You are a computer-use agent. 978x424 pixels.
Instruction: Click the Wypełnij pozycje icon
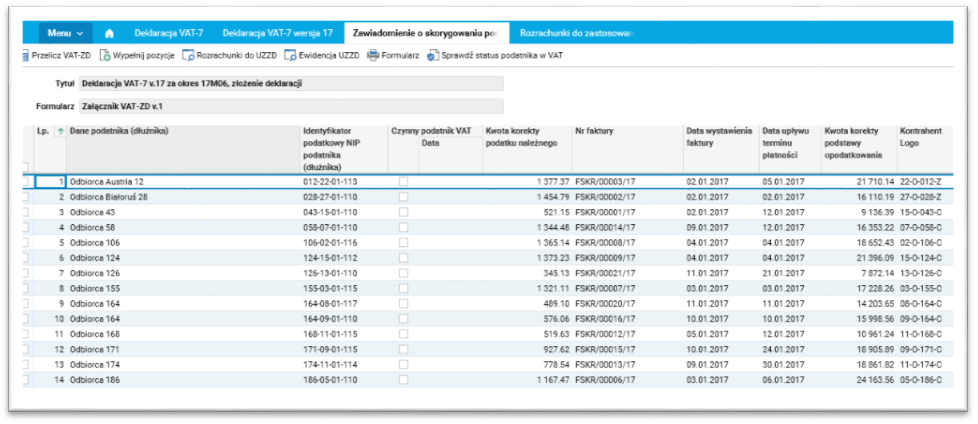pos(105,55)
